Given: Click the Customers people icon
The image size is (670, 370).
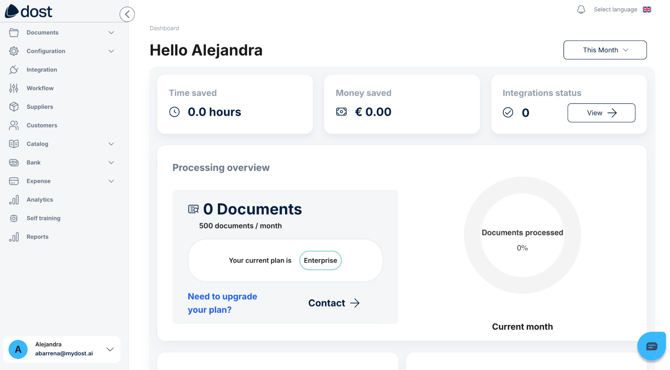Looking at the screenshot, I should [x=14, y=125].
